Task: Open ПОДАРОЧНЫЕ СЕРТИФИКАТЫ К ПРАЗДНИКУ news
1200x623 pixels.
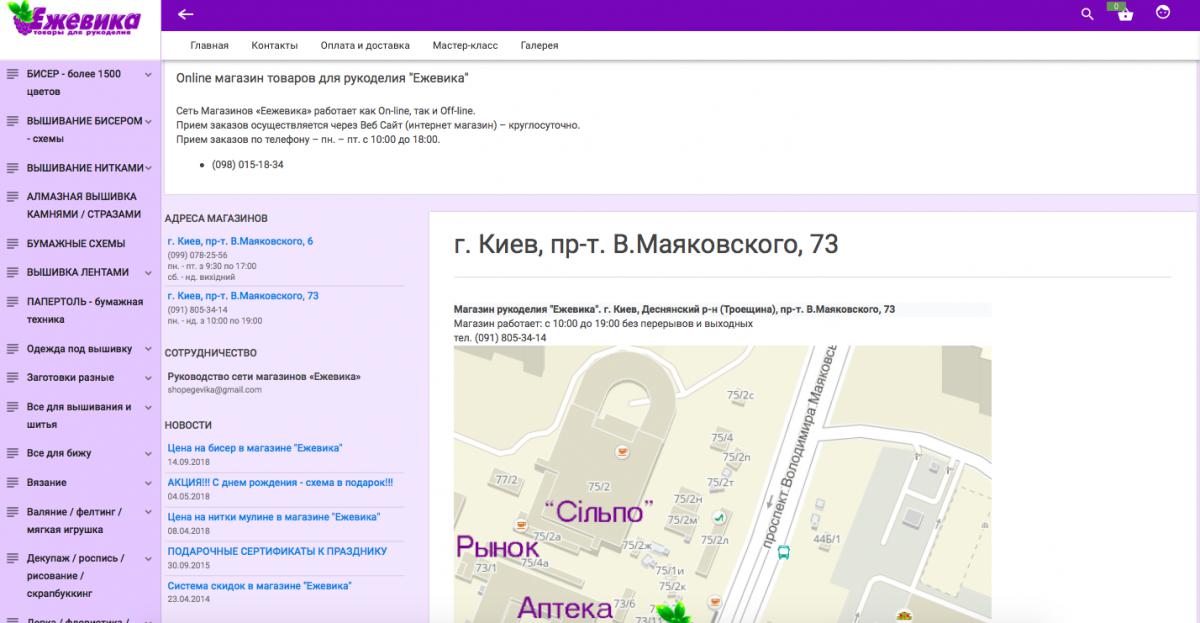Action: point(277,551)
